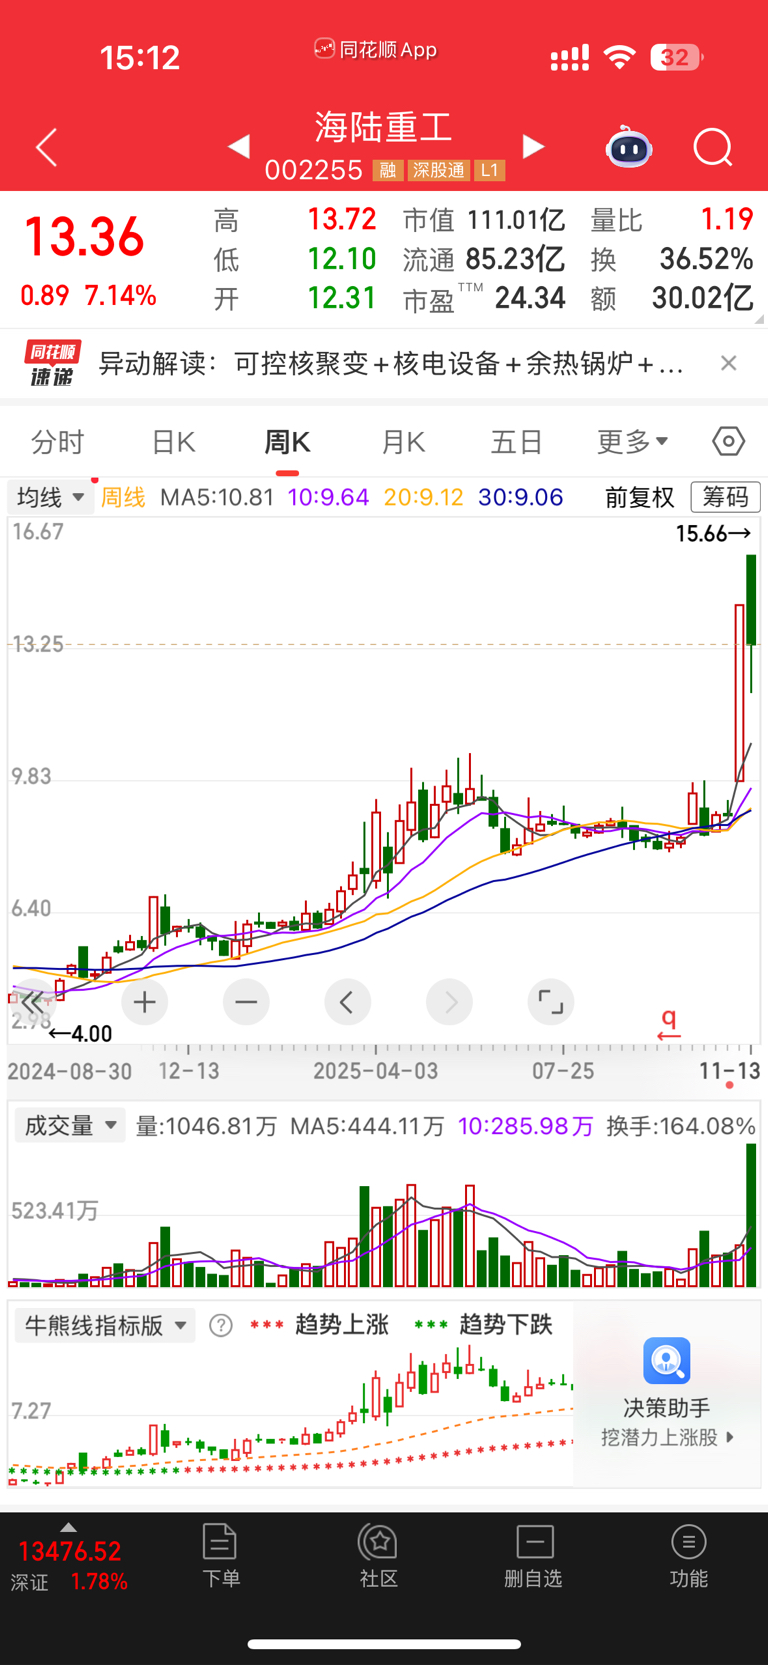Open the AI robot assistant icon
769x1665 pixels.
629,147
